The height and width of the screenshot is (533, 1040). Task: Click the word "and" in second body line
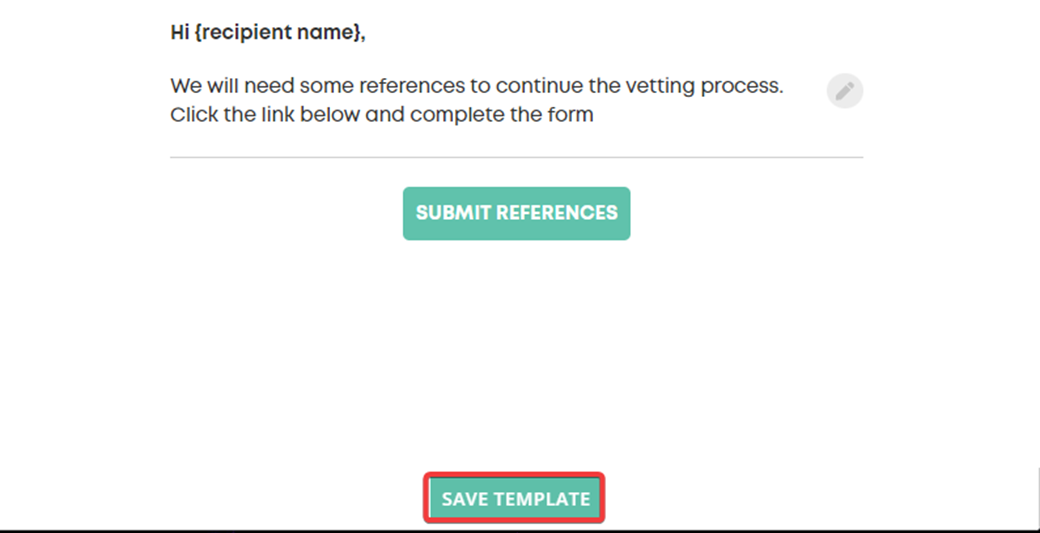click(x=385, y=115)
